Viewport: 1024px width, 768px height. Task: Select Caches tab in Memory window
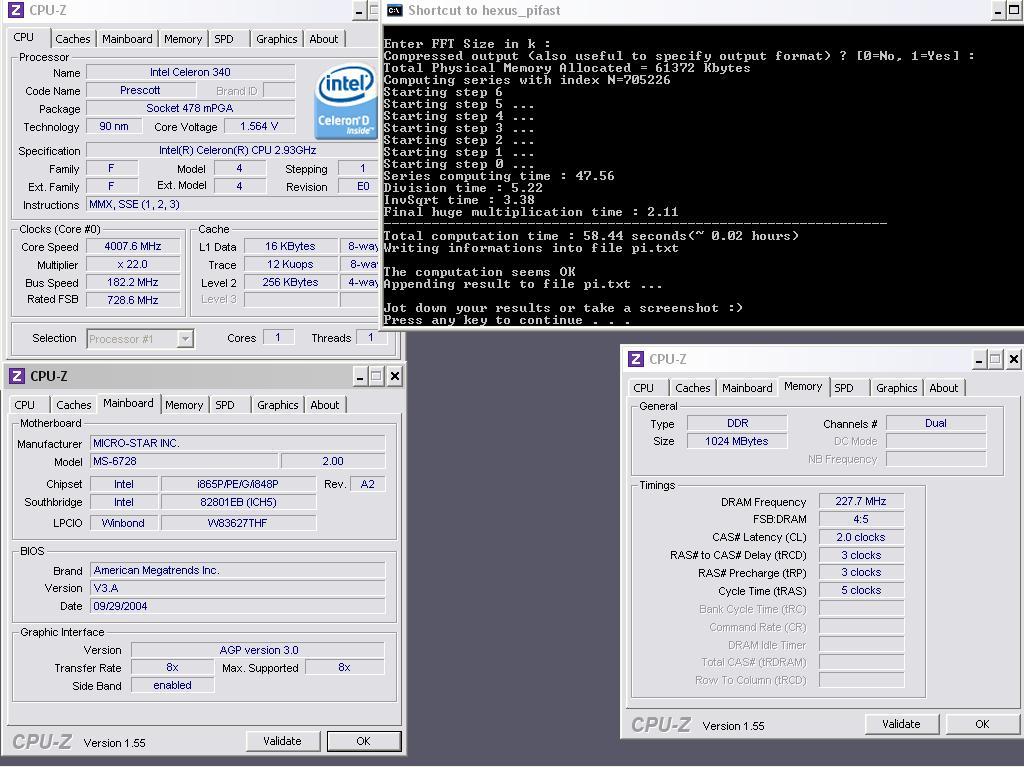pyautogui.click(x=693, y=388)
